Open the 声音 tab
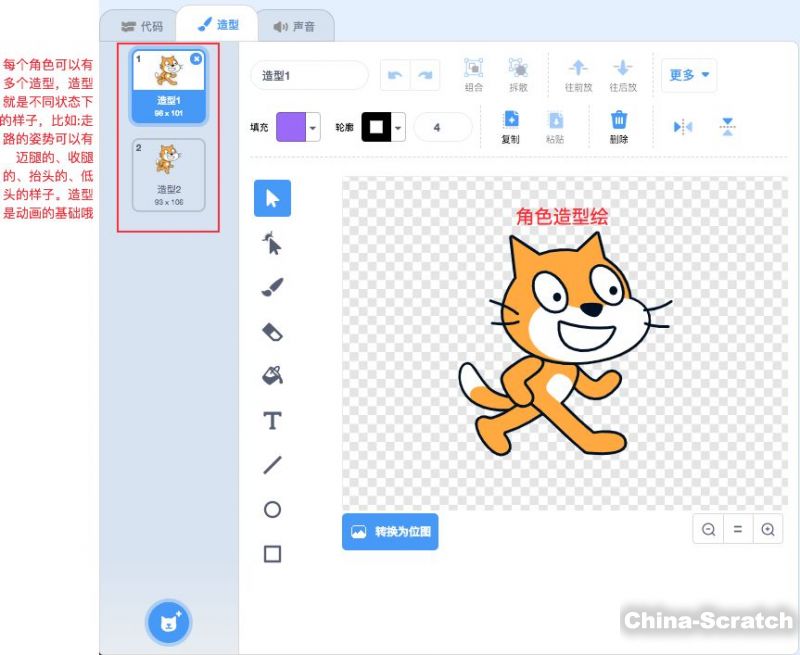This screenshot has height=655, width=800. click(x=295, y=26)
